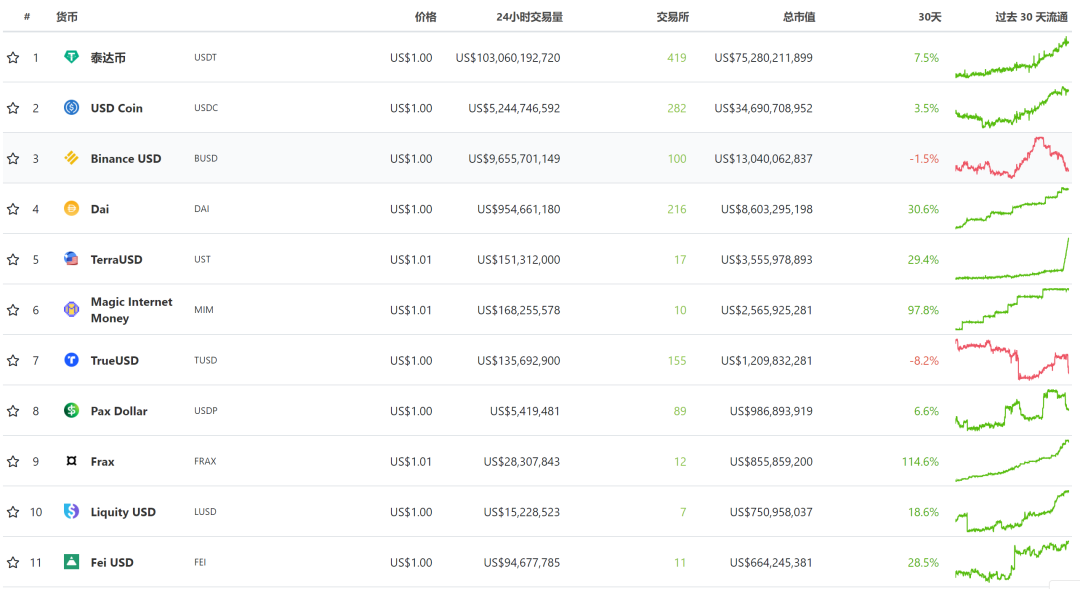Sort by 24小时交易量 column header
The width and height of the screenshot is (1080, 589).
(x=529, y=17)
